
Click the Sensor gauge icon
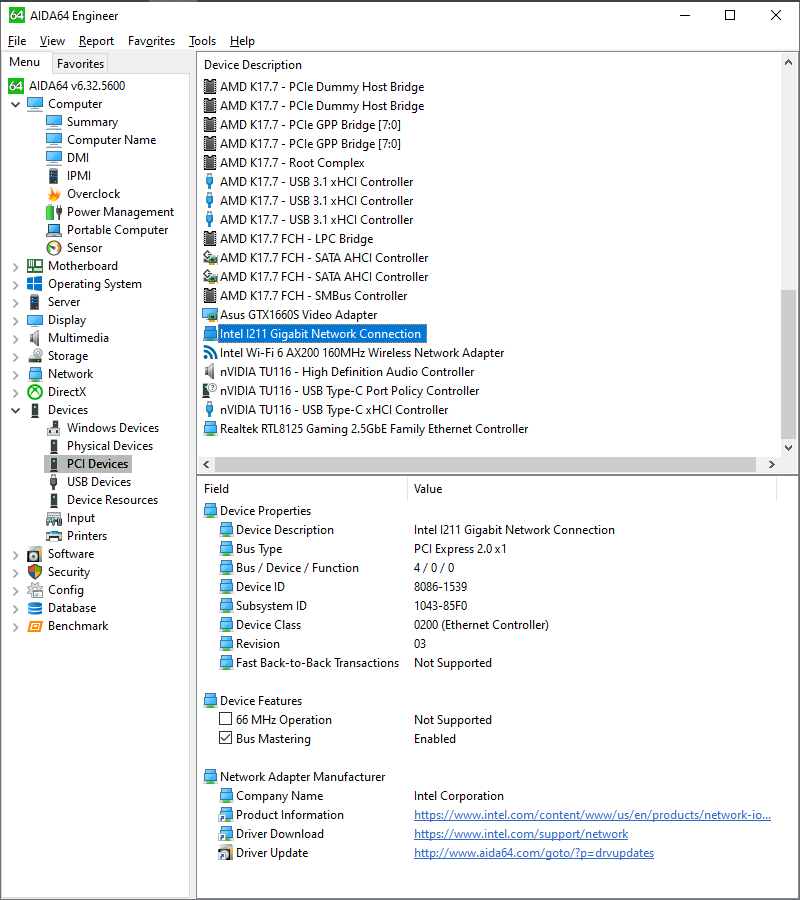pyautogui.click(x=54, y=248)
